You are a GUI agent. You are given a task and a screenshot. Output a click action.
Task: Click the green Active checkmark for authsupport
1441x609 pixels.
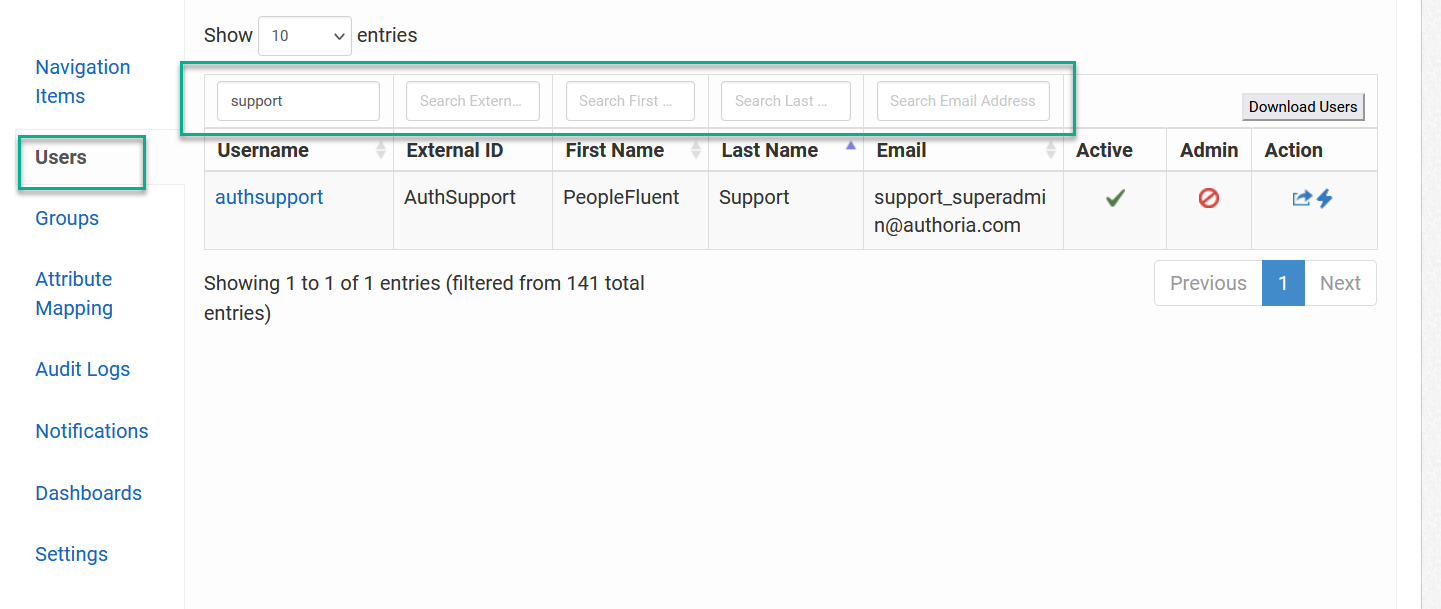pyautogui.click(x=1115, y=198)
